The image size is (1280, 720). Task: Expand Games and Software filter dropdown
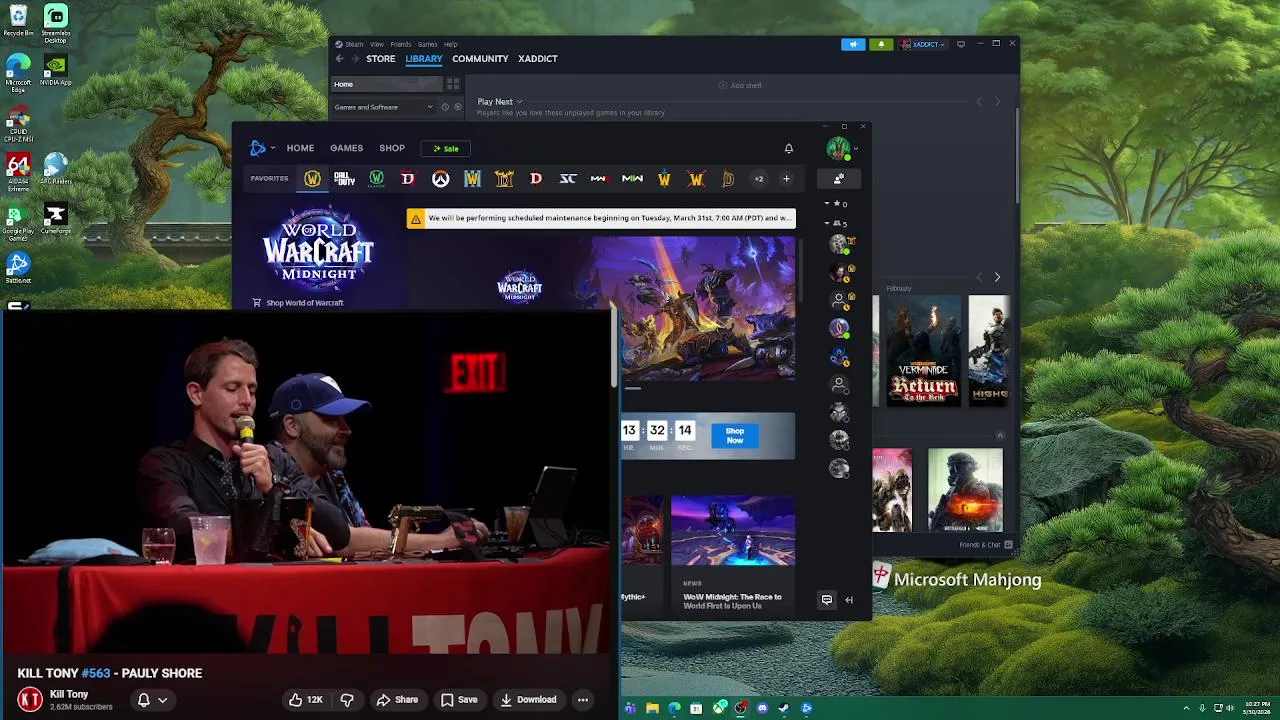pyautogui.click(x=384, y=107)
